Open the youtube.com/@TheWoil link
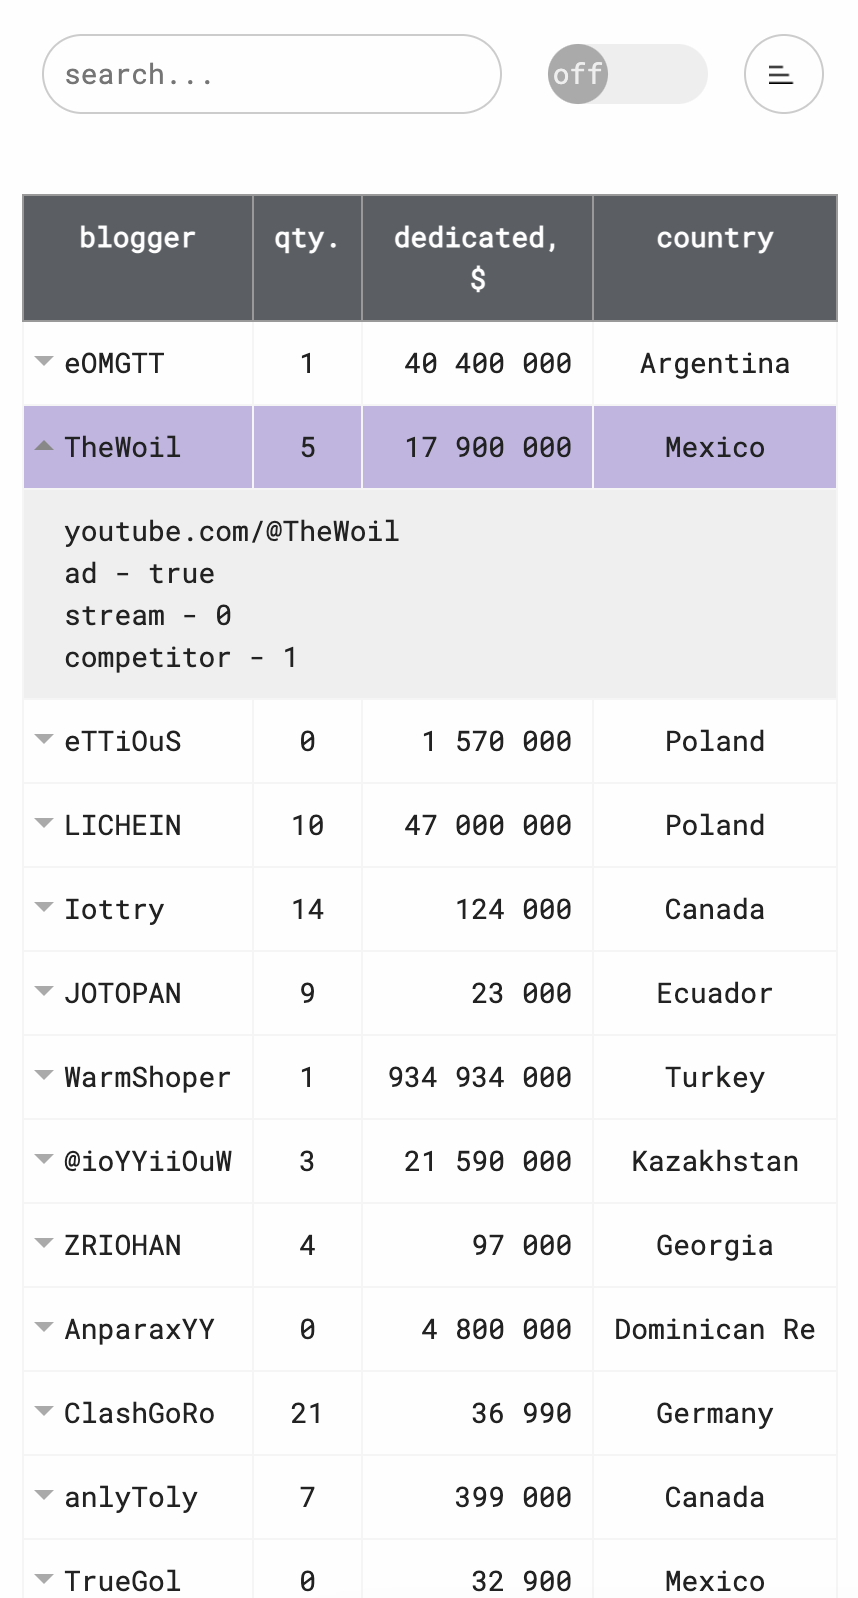Screen dimensions: 858x1598 (x=232, y=531)
